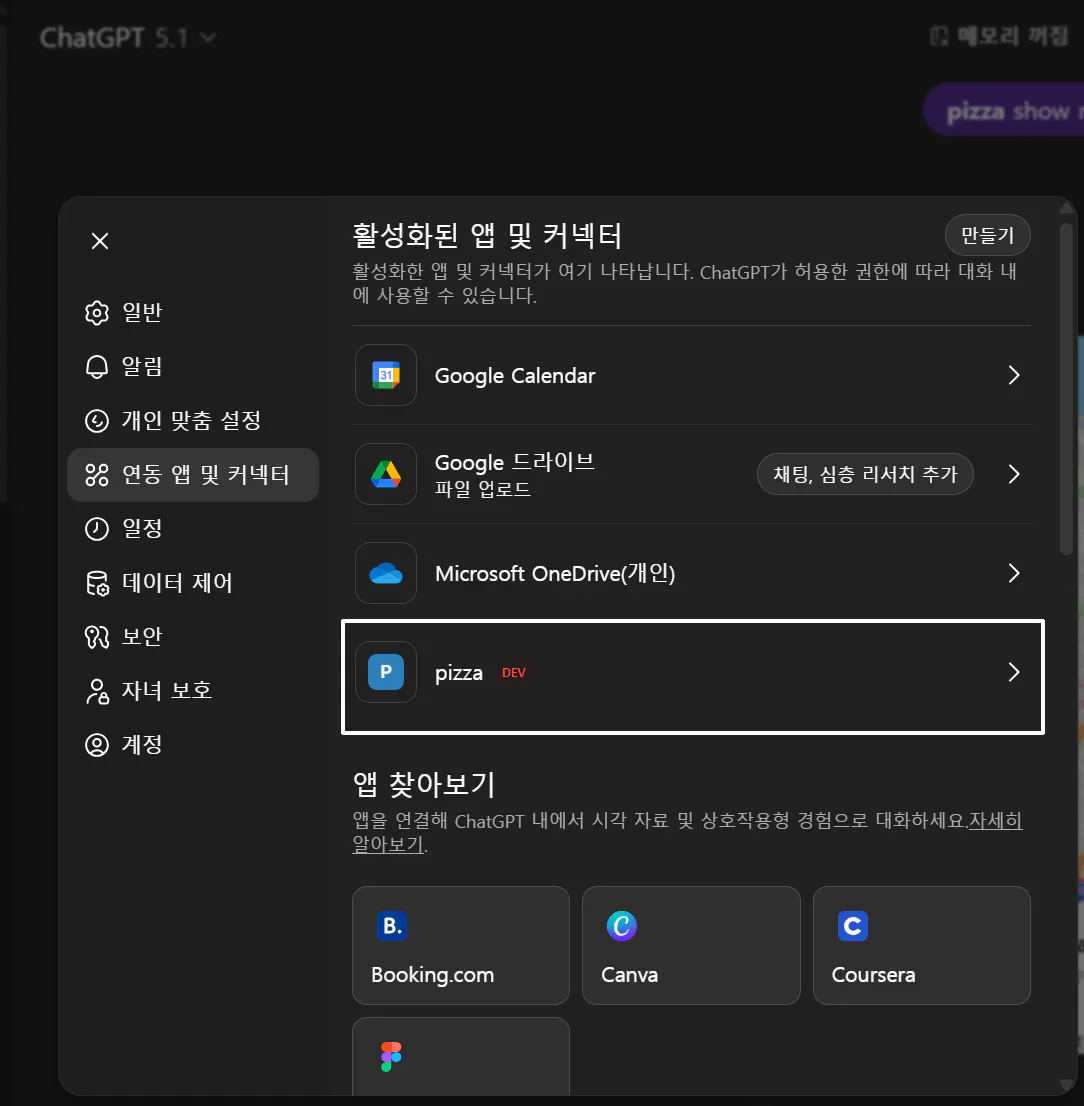Expand Google Calendar row chevron

pyautogui.click(x=1014, y=375)
